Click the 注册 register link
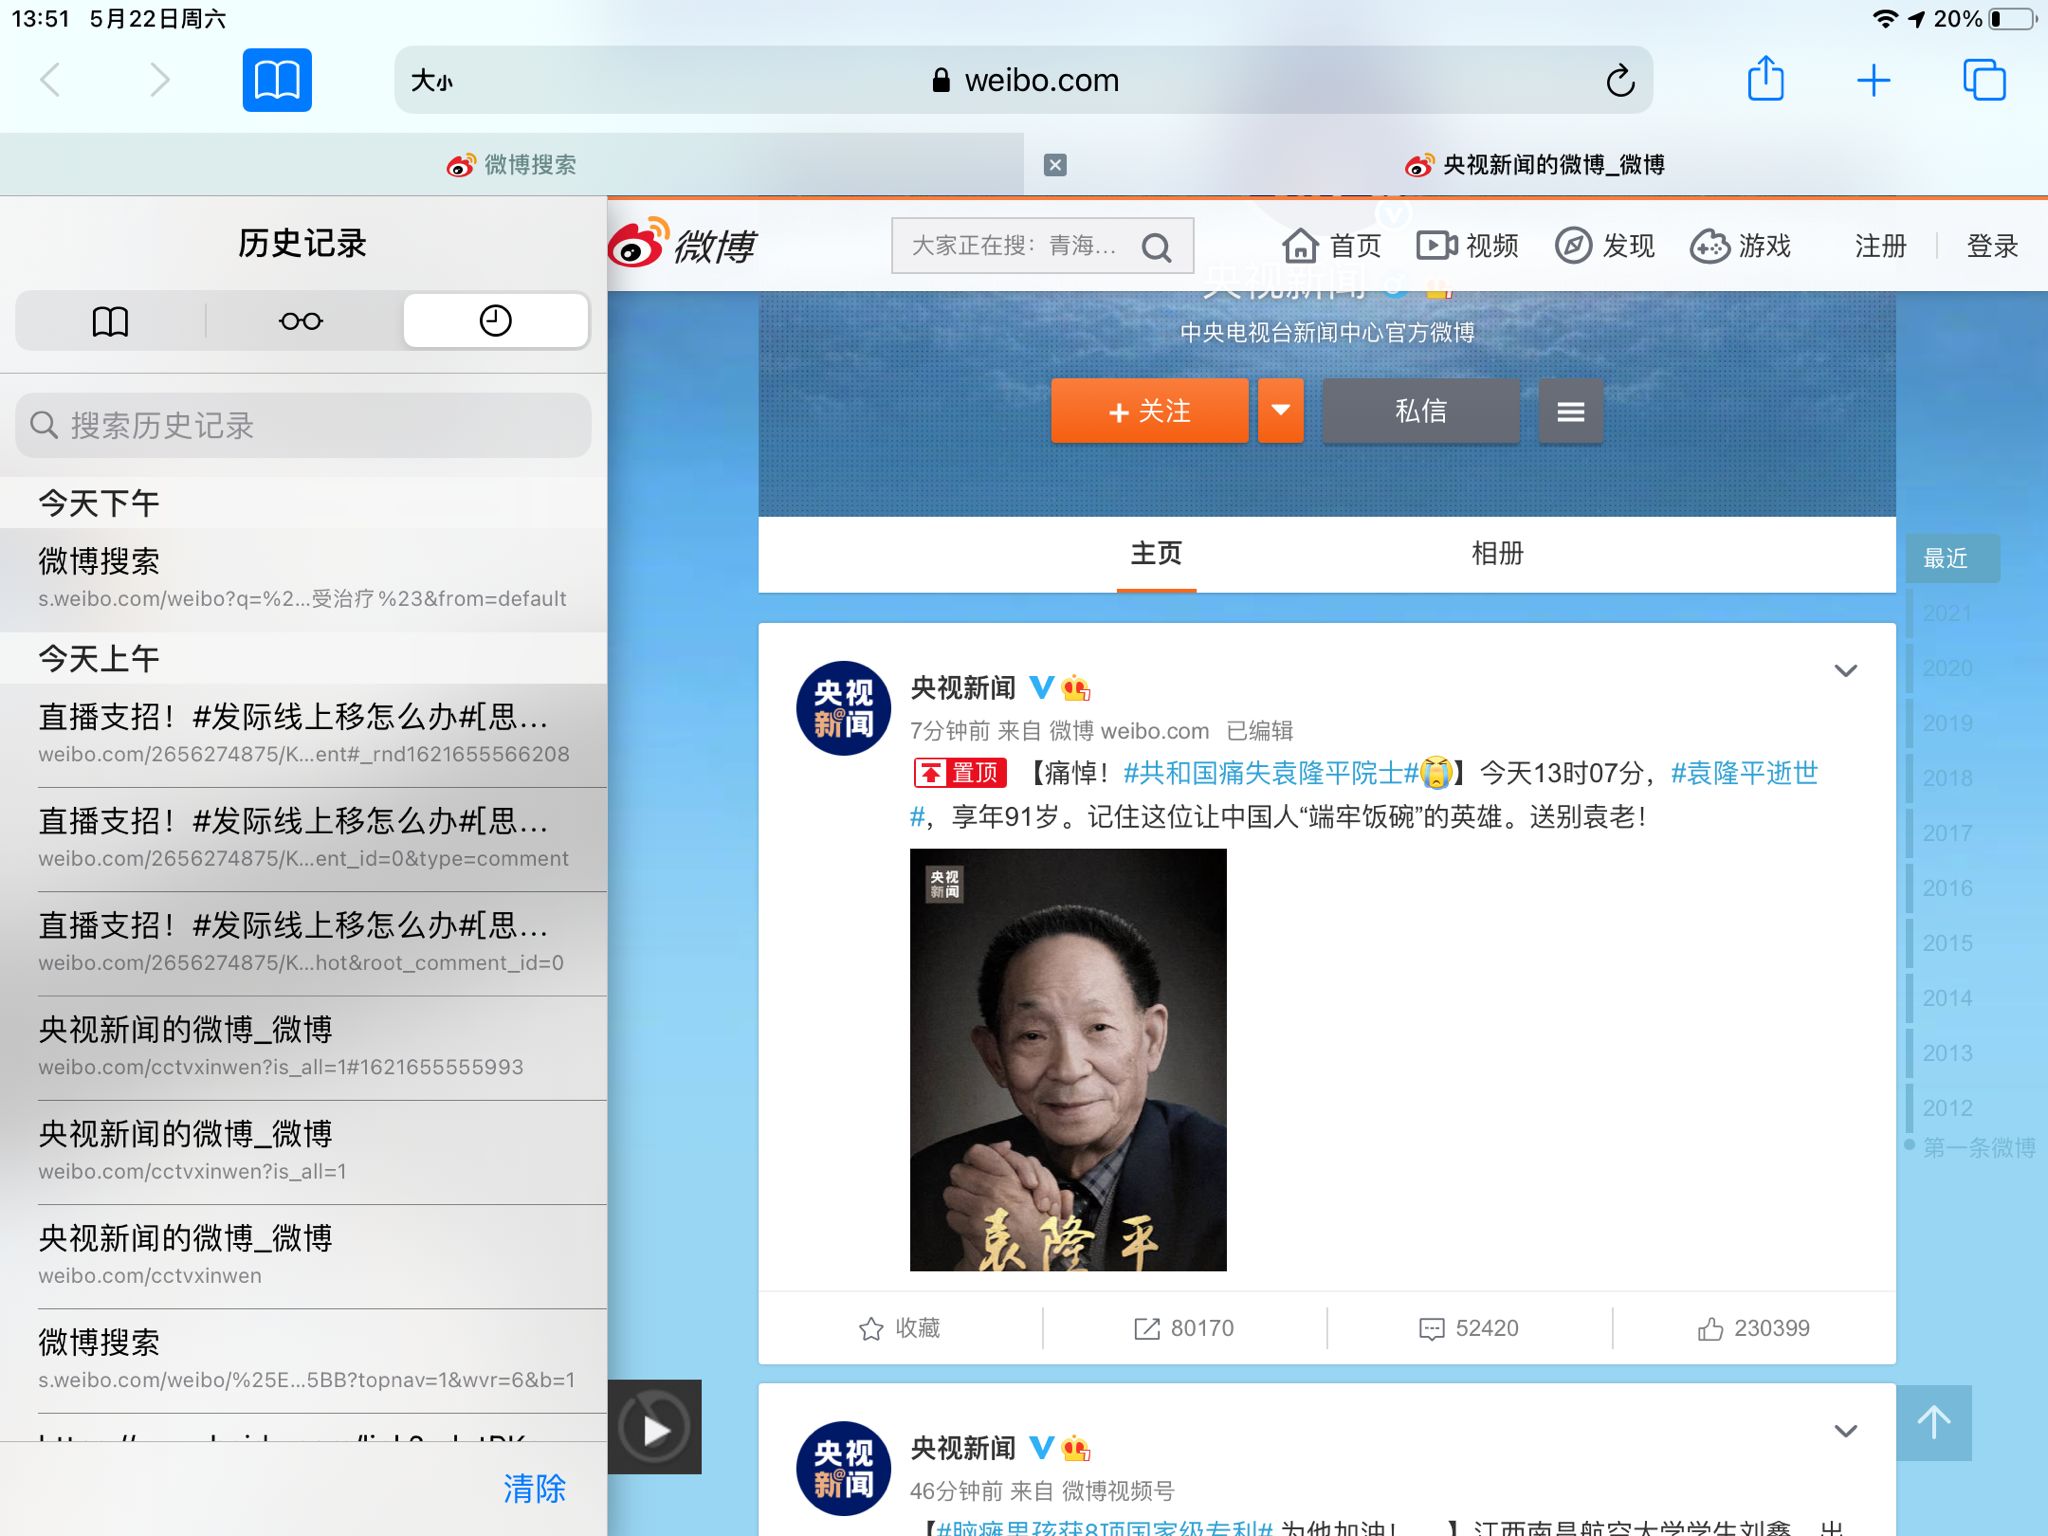 point(1880,246)
